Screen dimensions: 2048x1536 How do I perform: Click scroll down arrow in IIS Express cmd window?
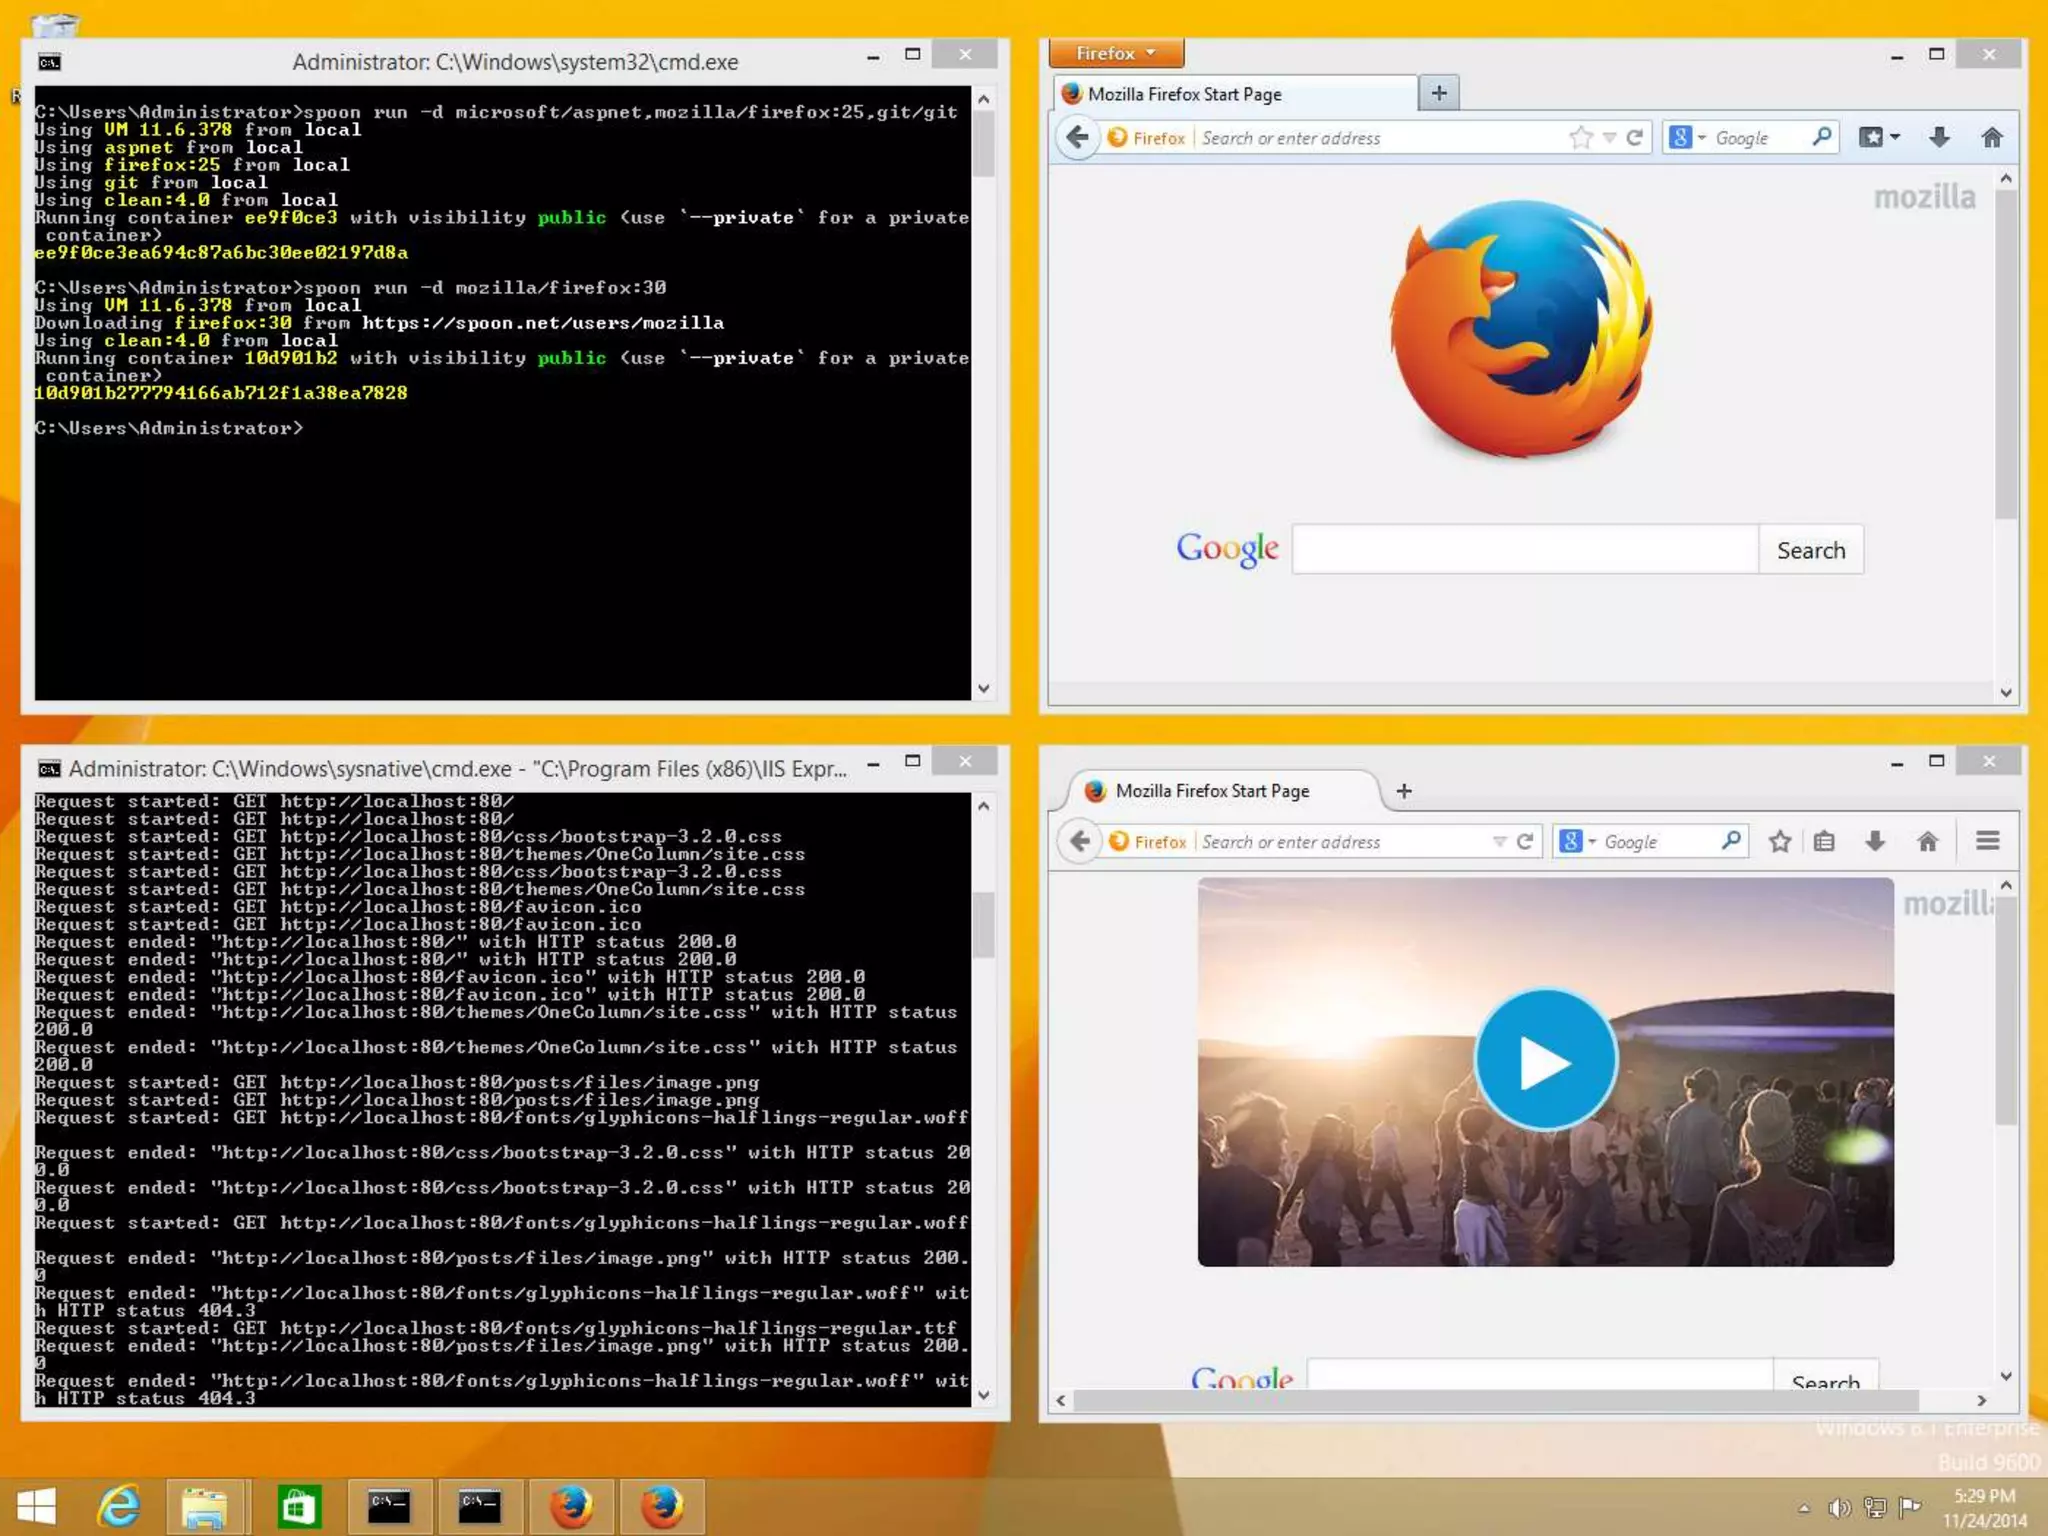point(984,1394)
